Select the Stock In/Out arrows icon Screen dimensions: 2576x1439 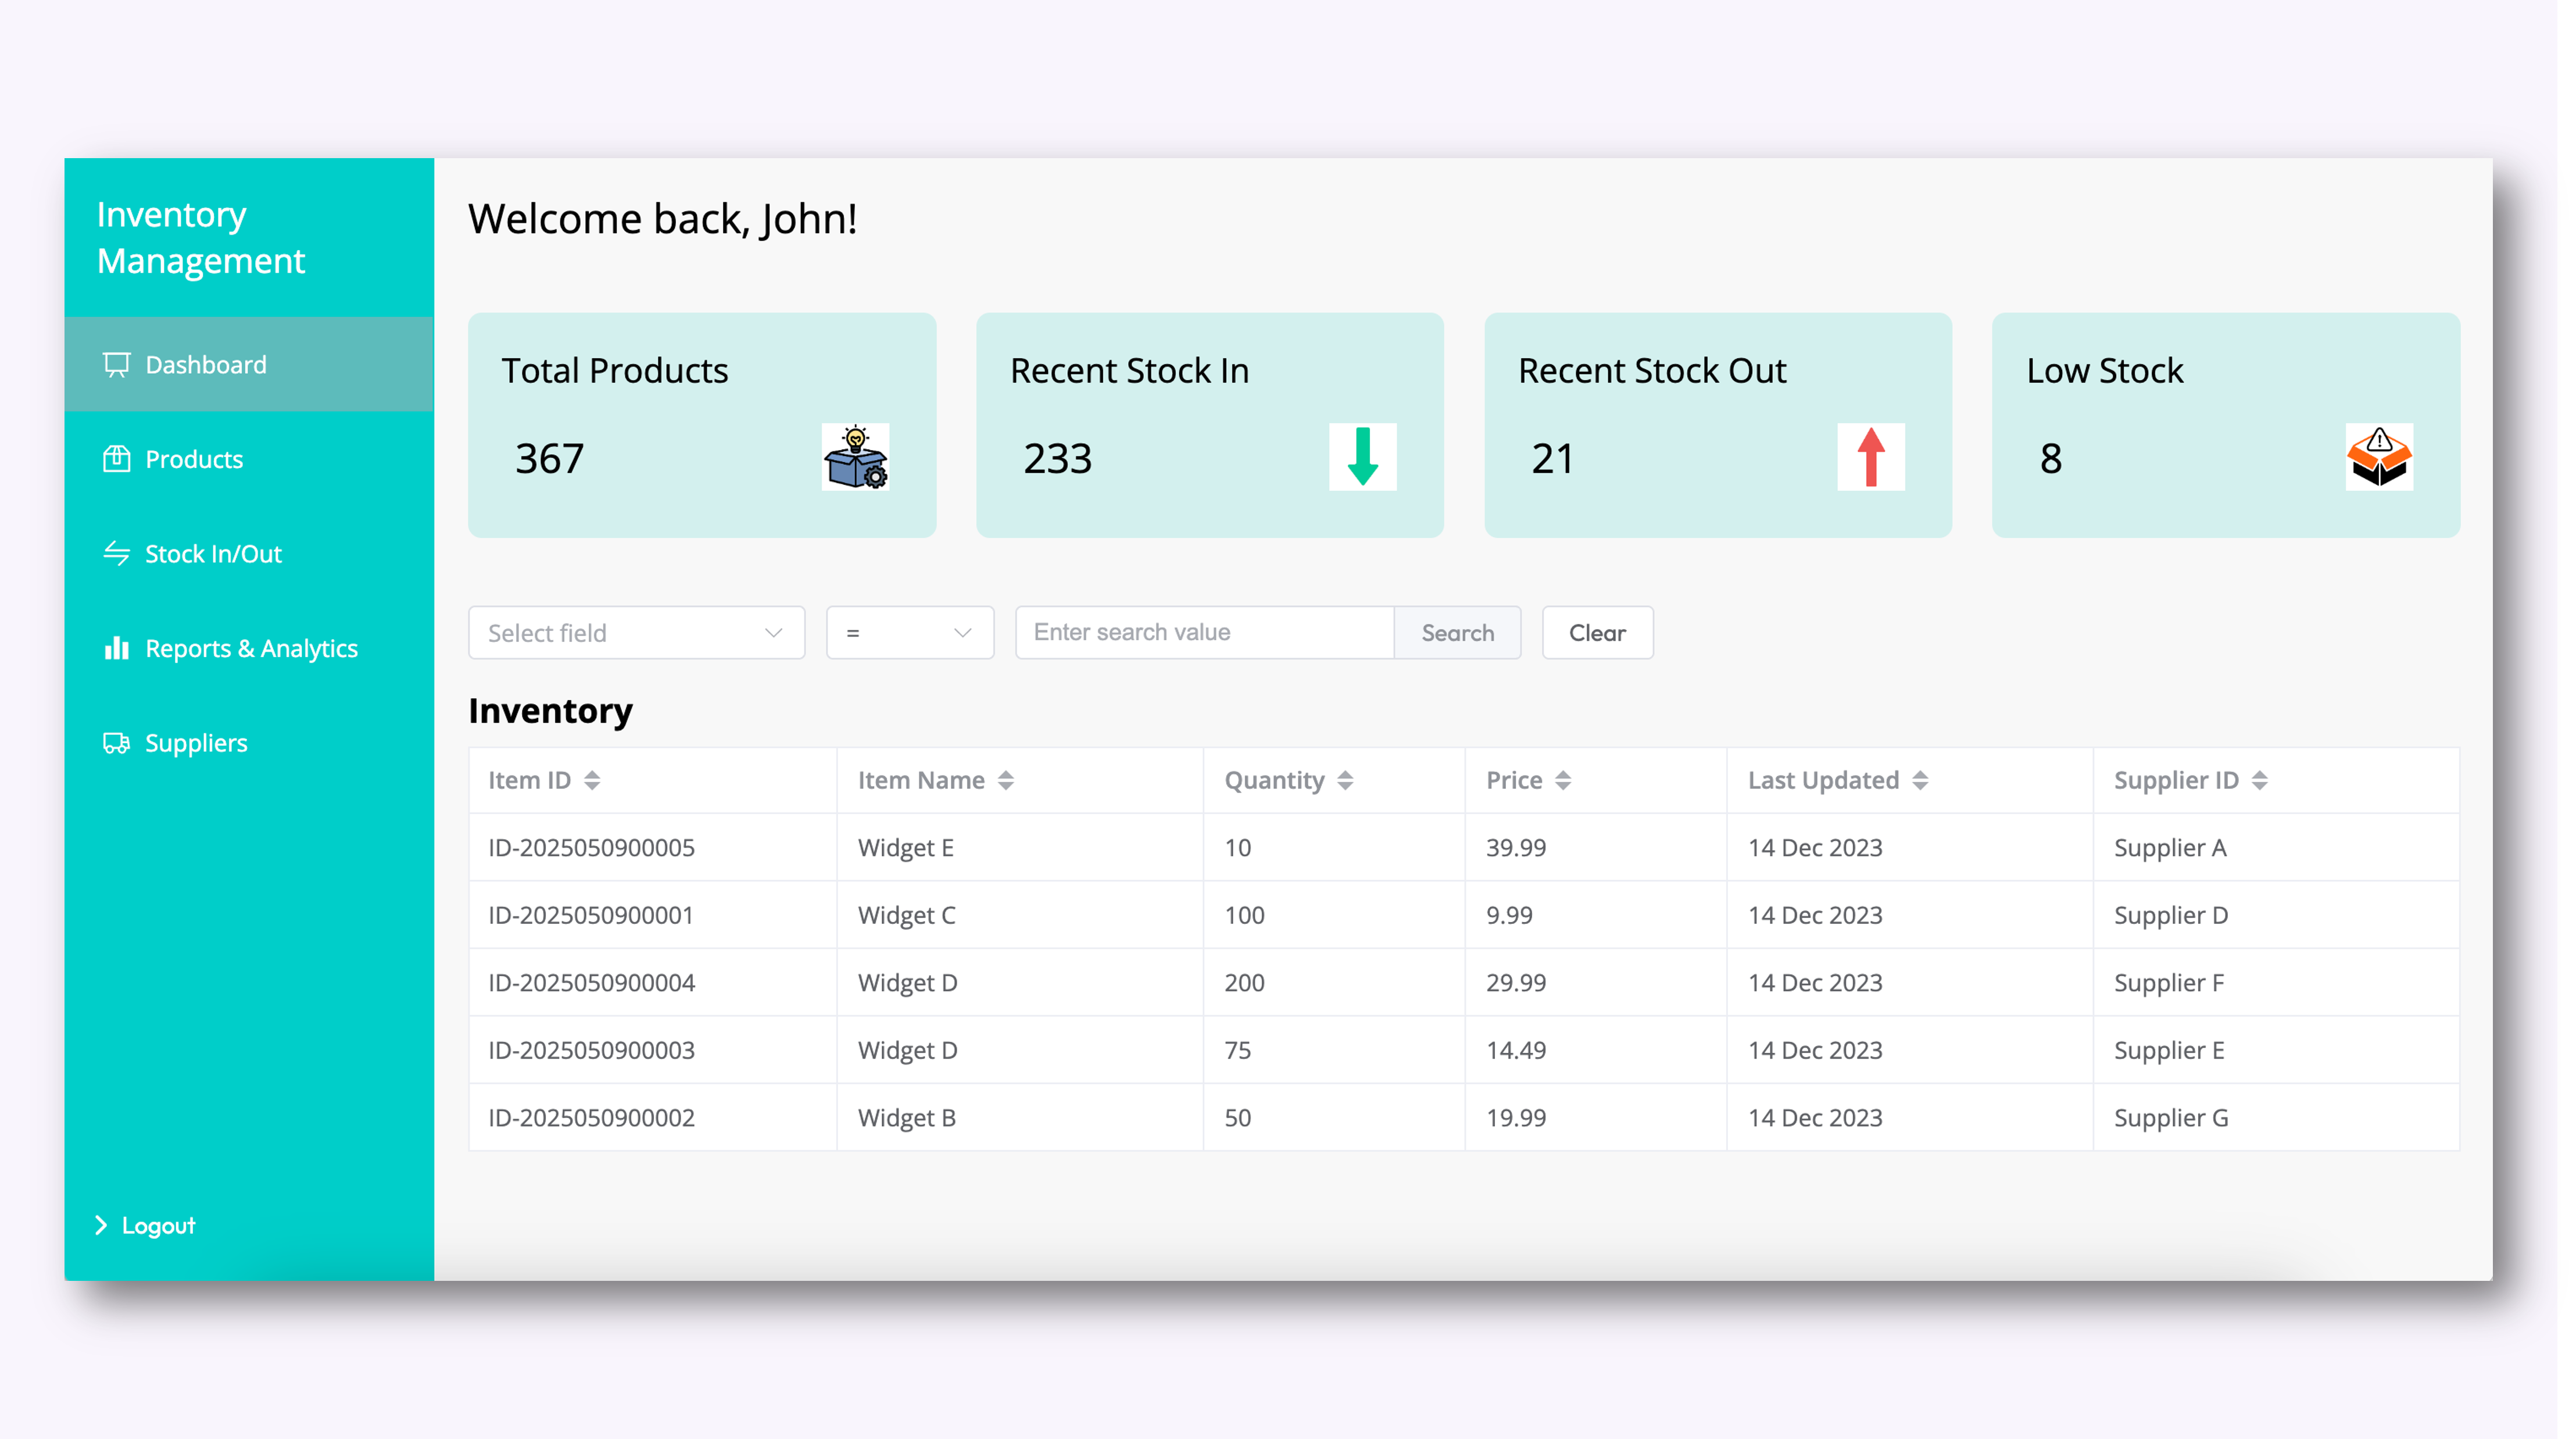click(117, 553)
